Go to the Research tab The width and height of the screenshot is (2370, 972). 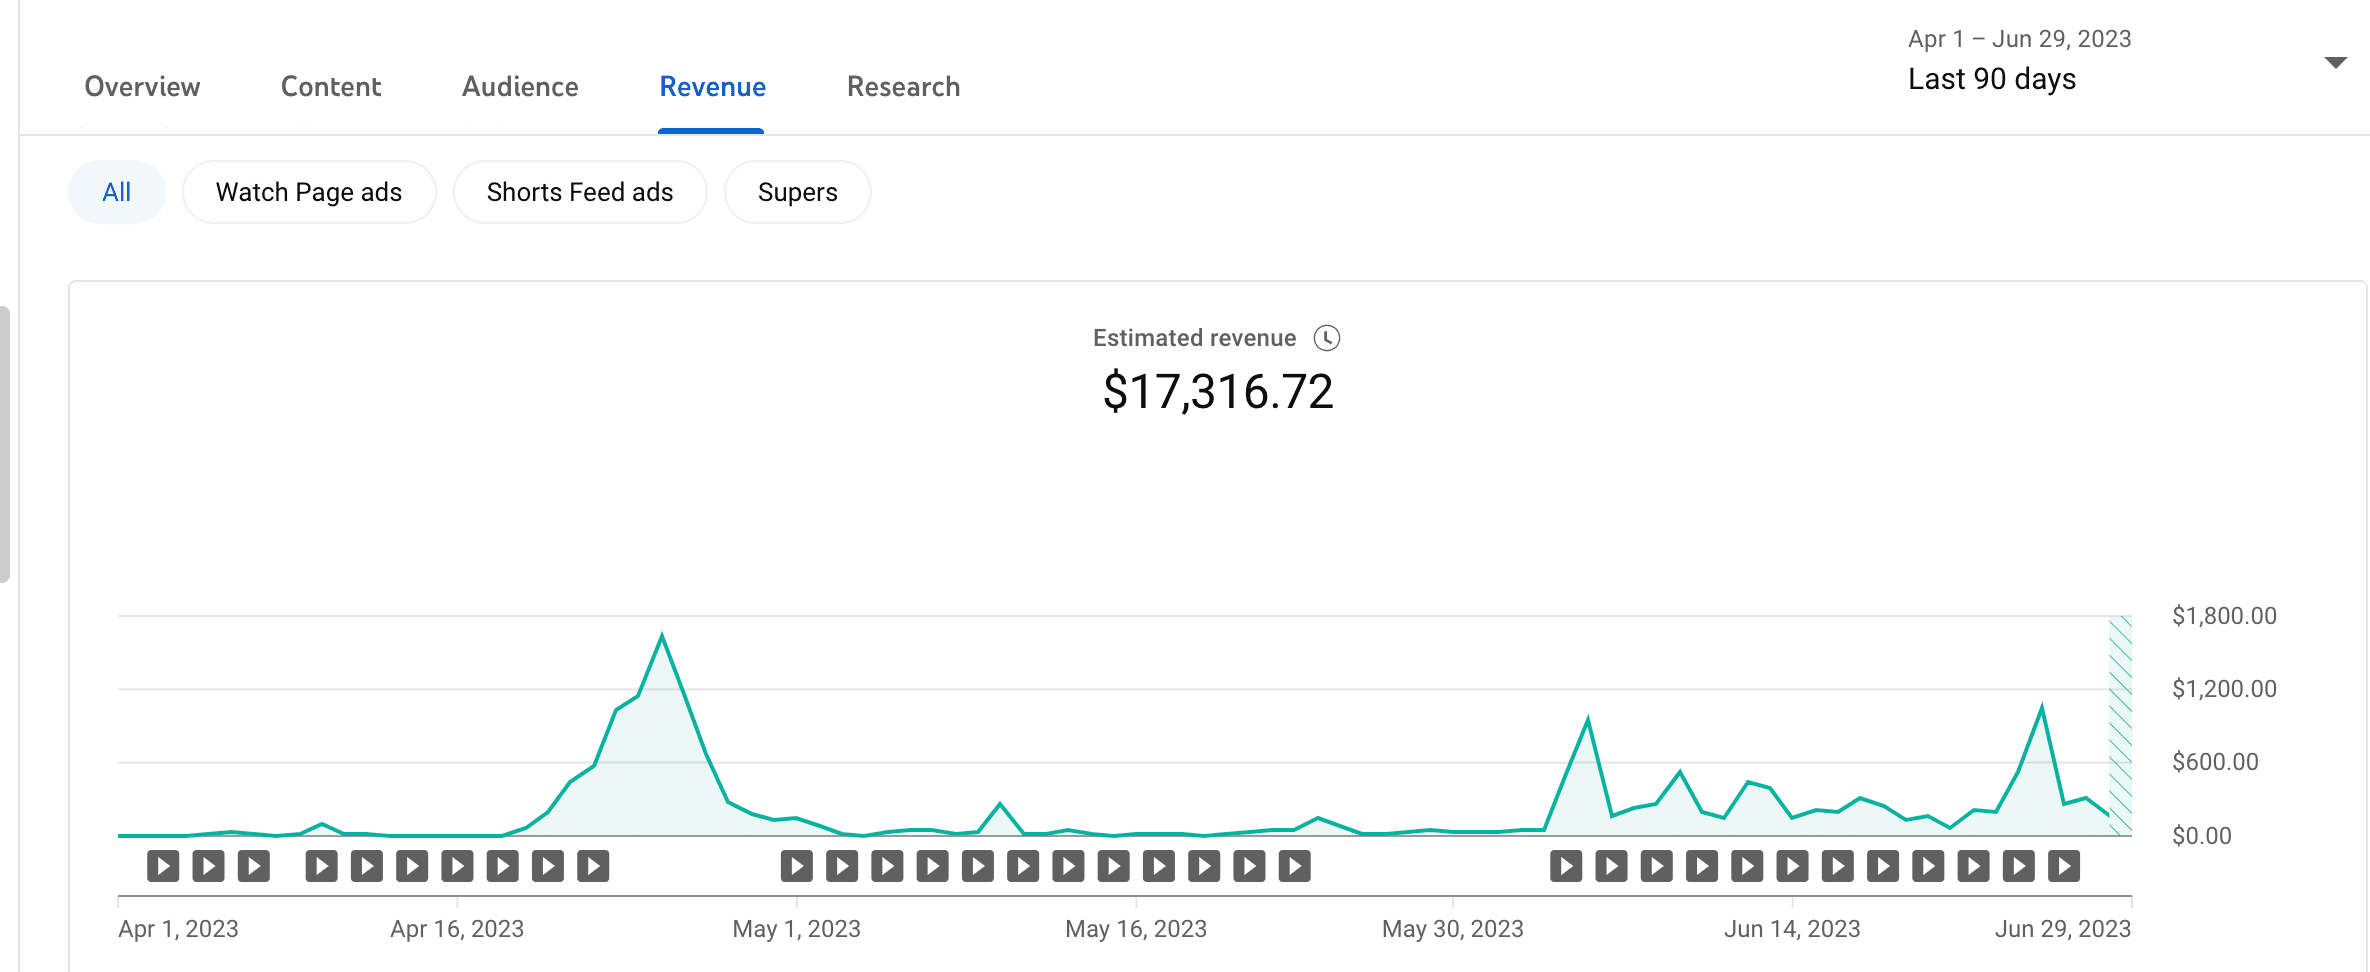903,87
